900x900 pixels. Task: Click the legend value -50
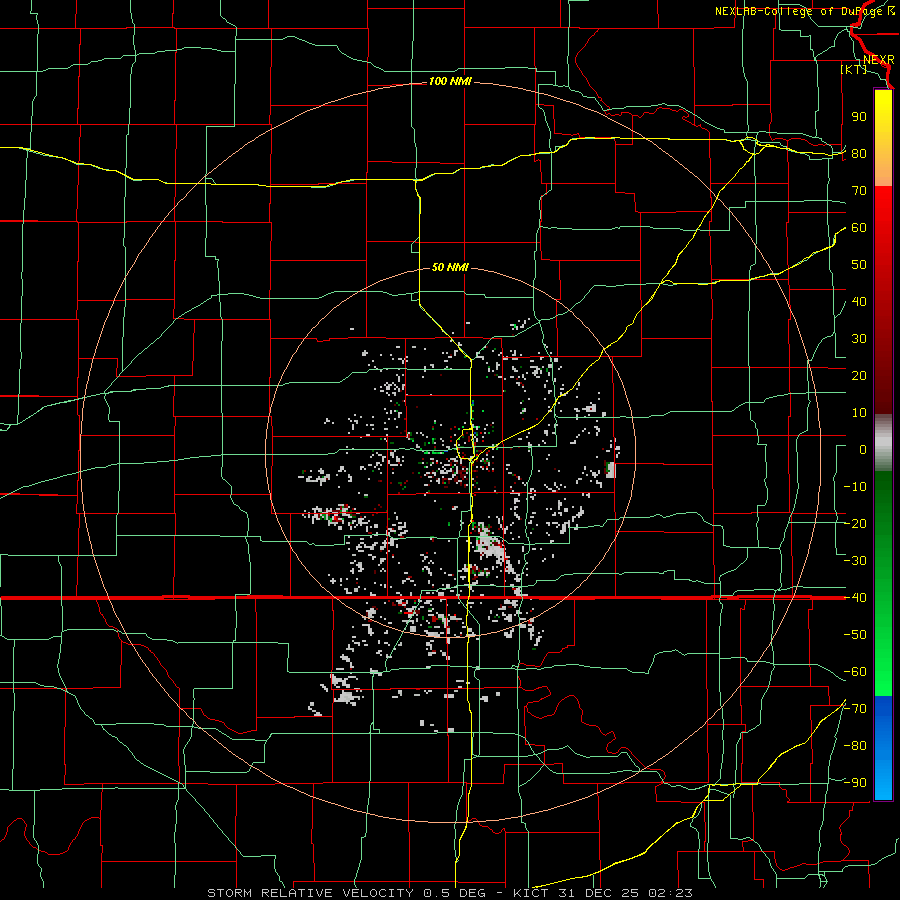[x=855, y=635]
